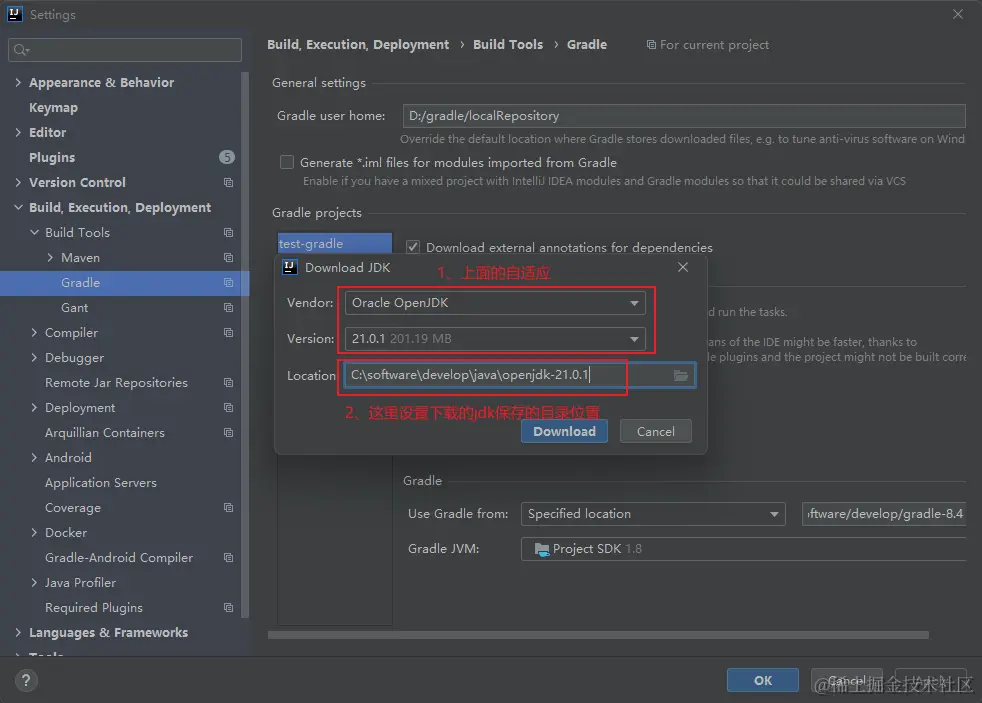Viewport: 982px width, 703px height.
Task: Expand the Compiler node
Action: coord(34,333)
